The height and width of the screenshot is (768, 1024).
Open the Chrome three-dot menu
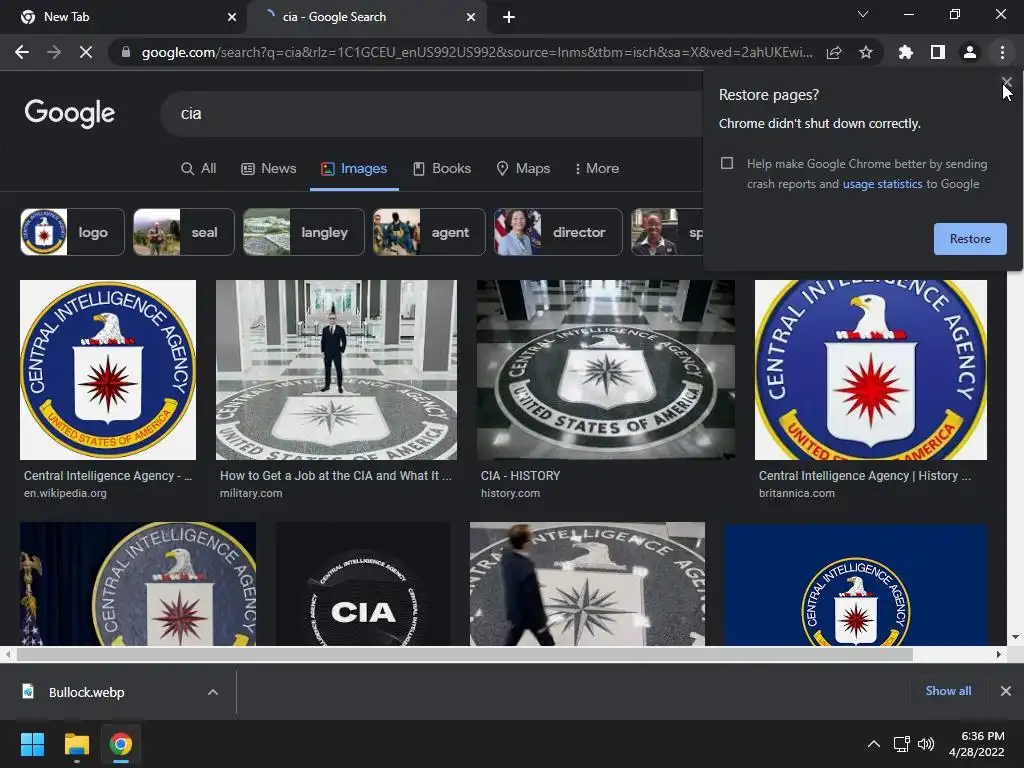coord(1002,52)
